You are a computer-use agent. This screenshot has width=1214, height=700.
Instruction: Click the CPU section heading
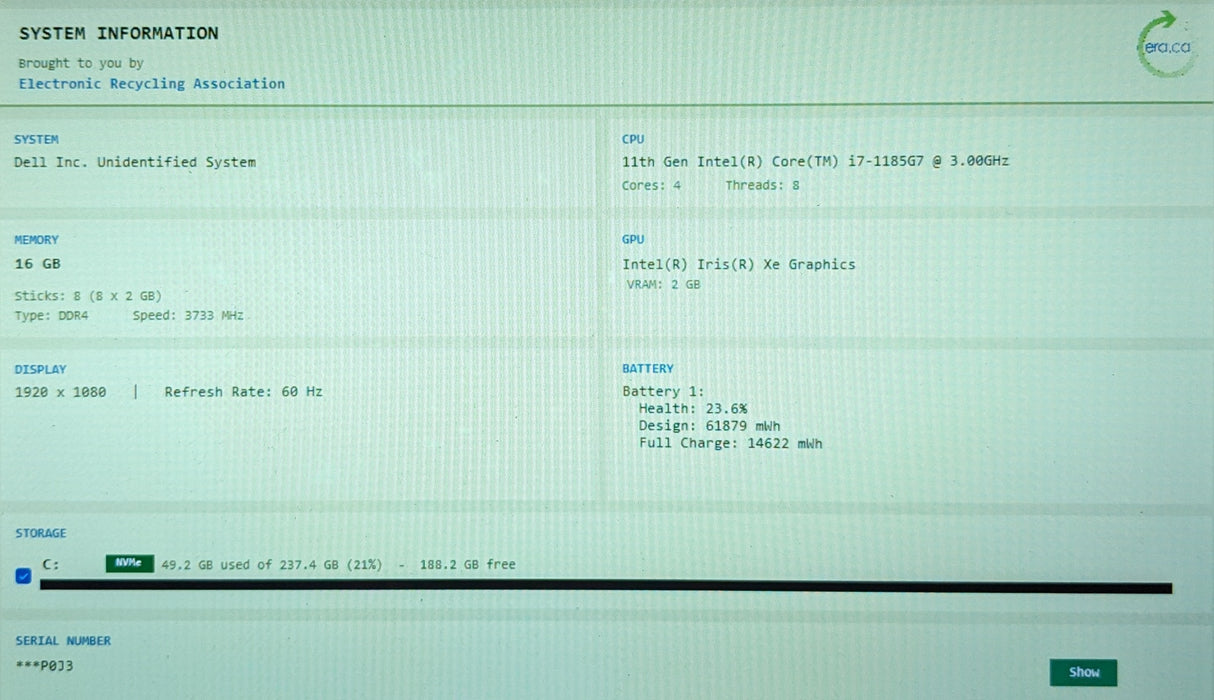pos(633,140)
